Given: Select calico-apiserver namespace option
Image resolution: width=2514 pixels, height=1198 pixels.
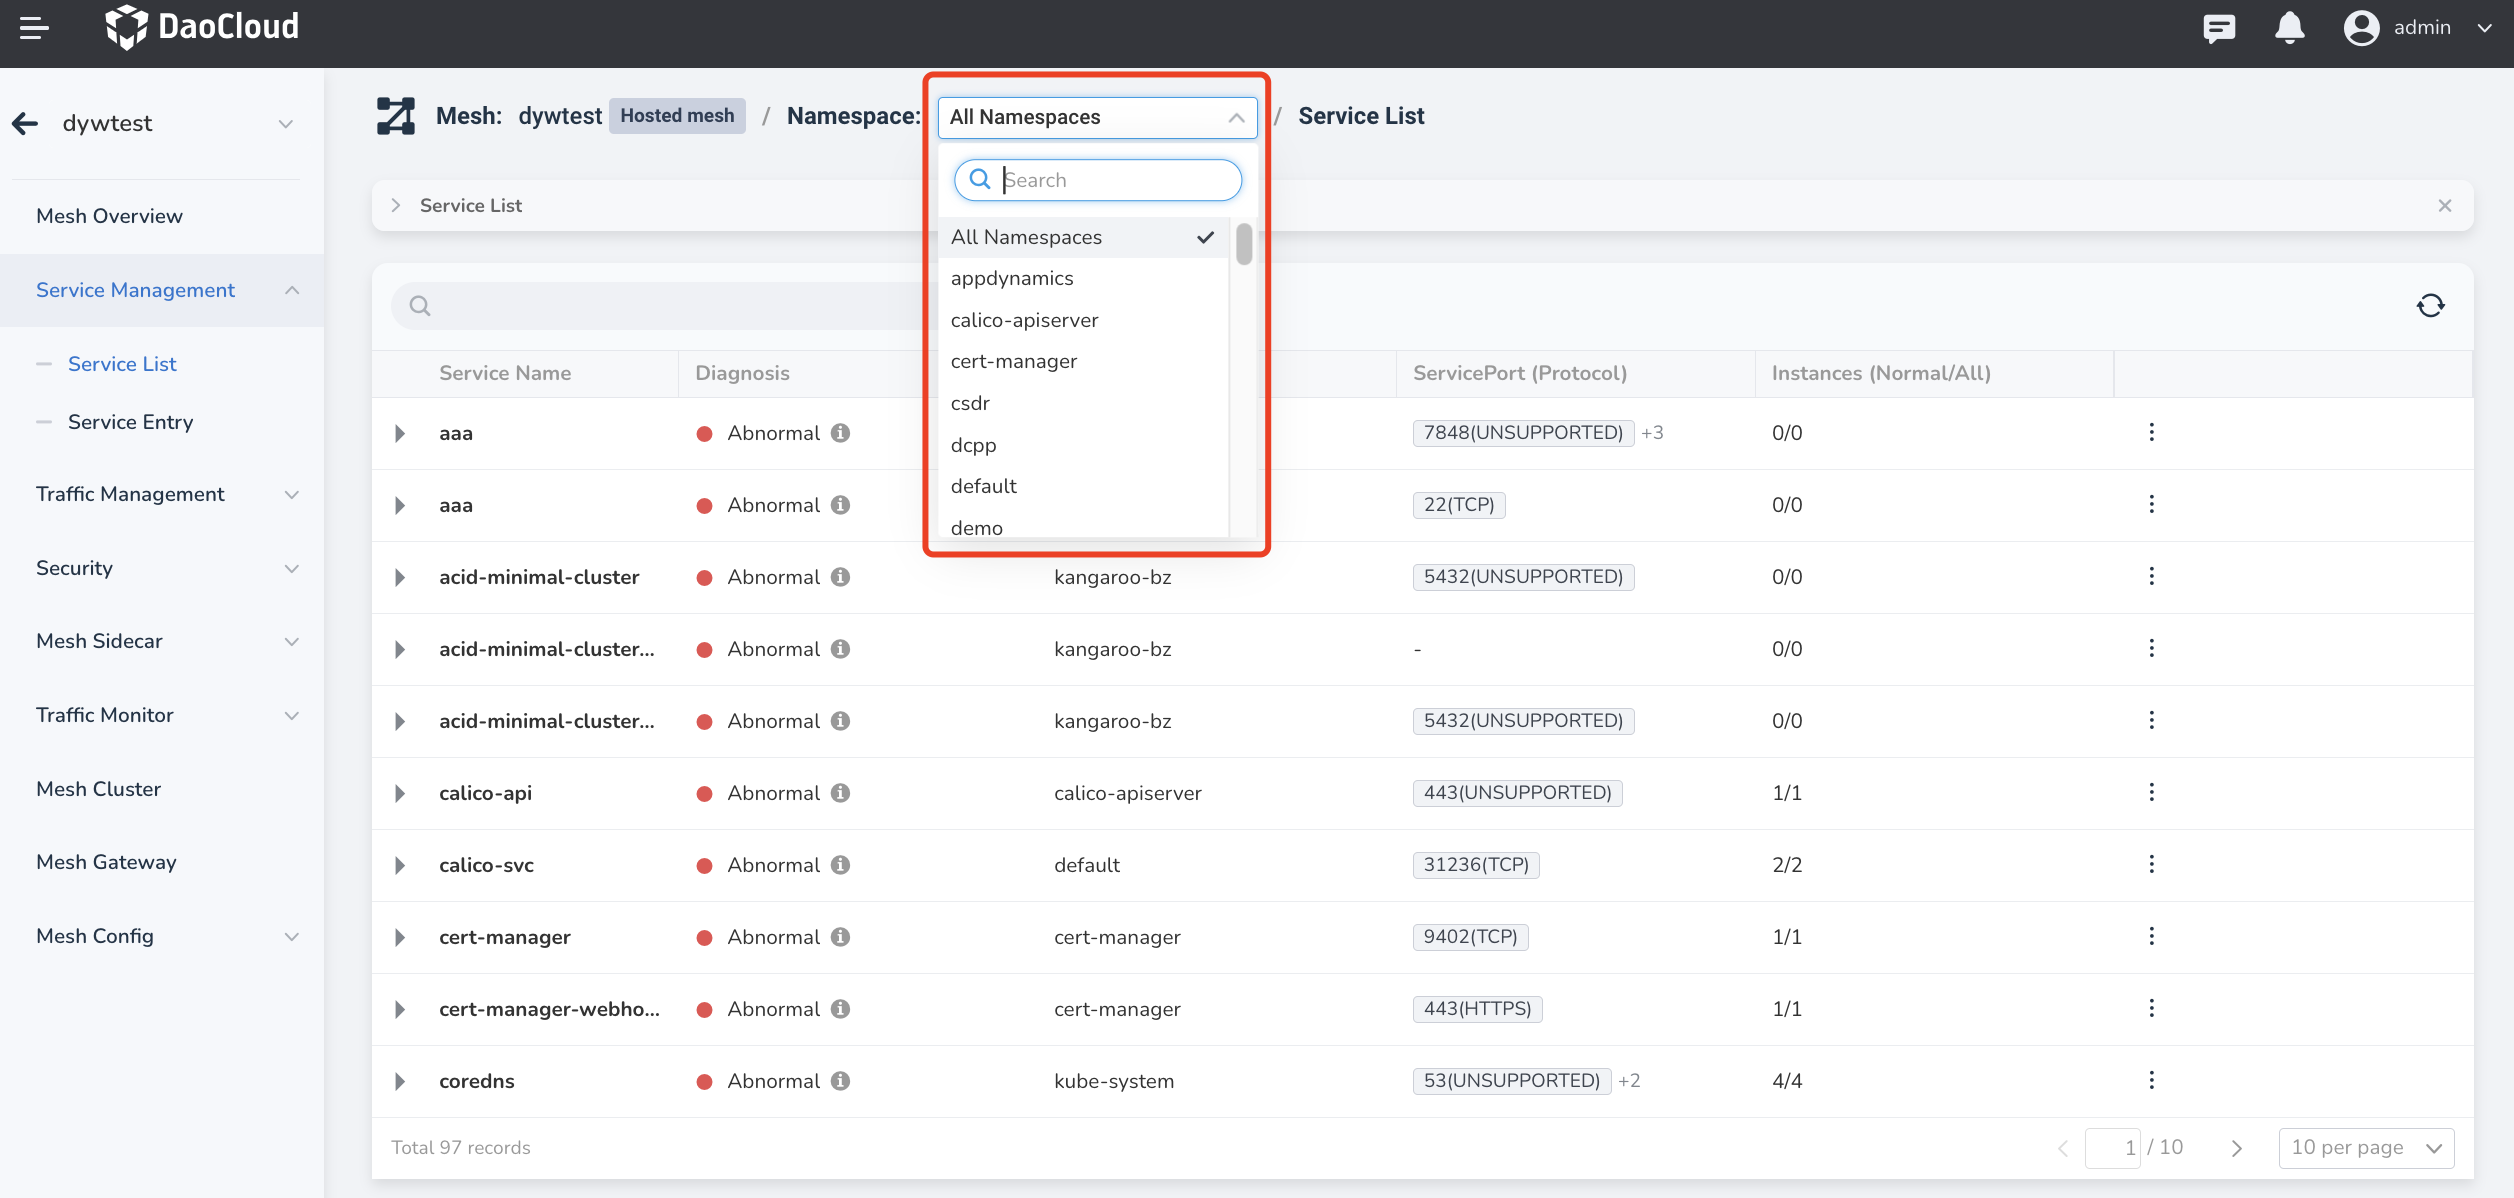Looking at the screenshot, I should click(1083, 320).
